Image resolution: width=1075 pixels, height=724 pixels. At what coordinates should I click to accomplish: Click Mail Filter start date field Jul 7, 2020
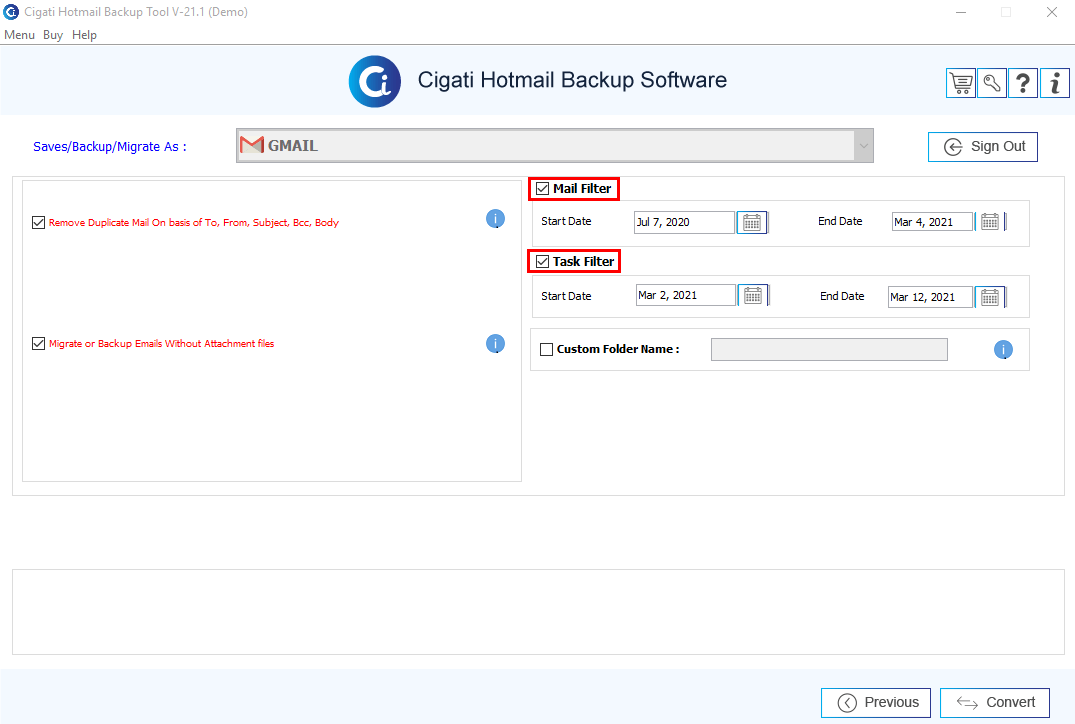click(x=684, y=222)
